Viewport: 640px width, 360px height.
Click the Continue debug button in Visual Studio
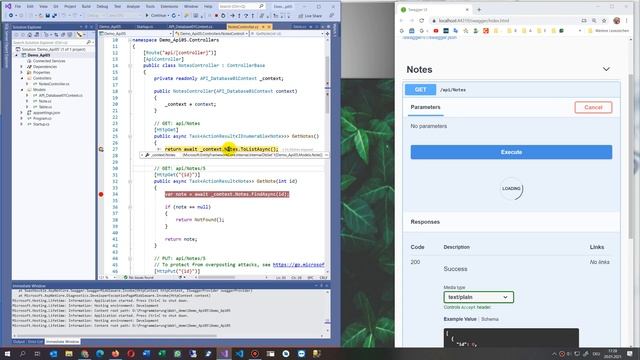[x=156, y=16]
